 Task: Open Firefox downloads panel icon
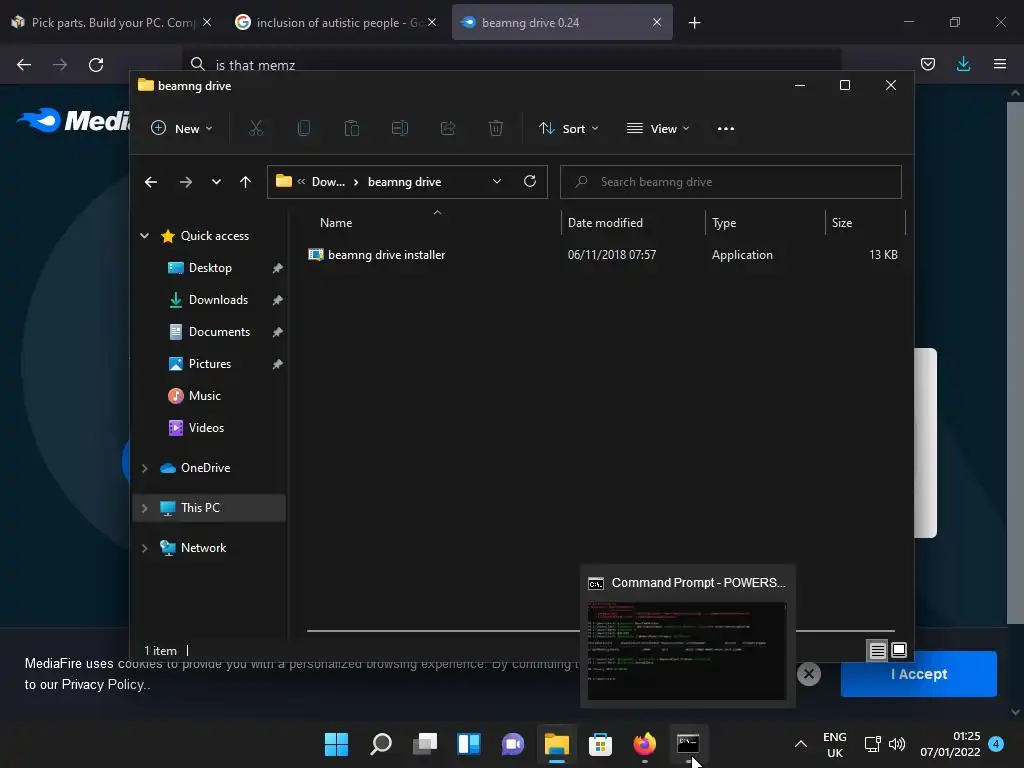[x=963, y=64]
